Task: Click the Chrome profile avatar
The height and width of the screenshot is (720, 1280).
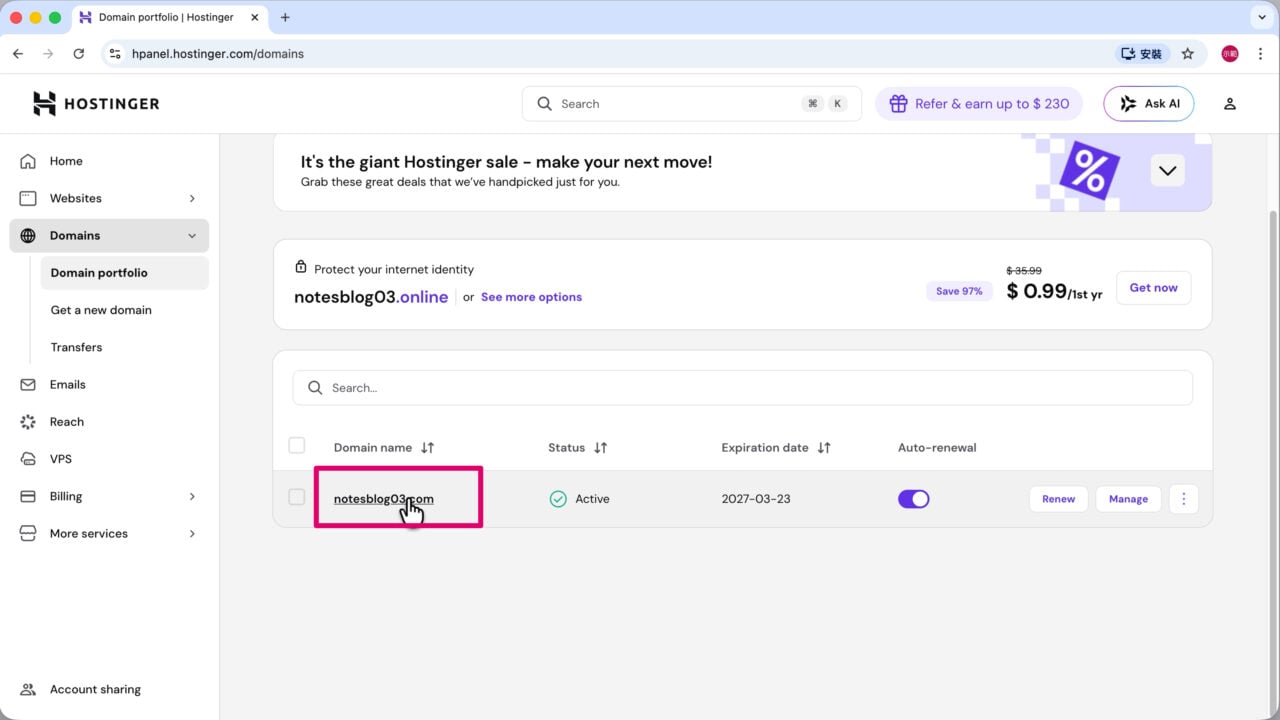Action: [1230, 54]
